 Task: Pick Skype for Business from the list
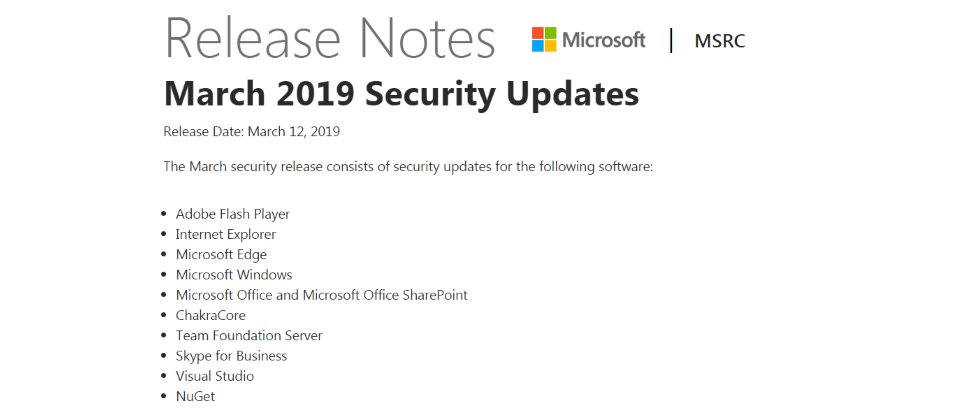pos(231,356)
